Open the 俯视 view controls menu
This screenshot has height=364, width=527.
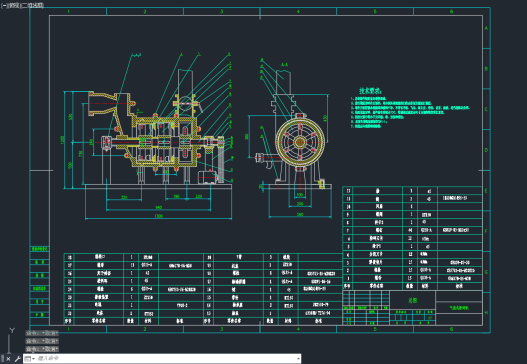pyautogui.click(x=14, y=5)
